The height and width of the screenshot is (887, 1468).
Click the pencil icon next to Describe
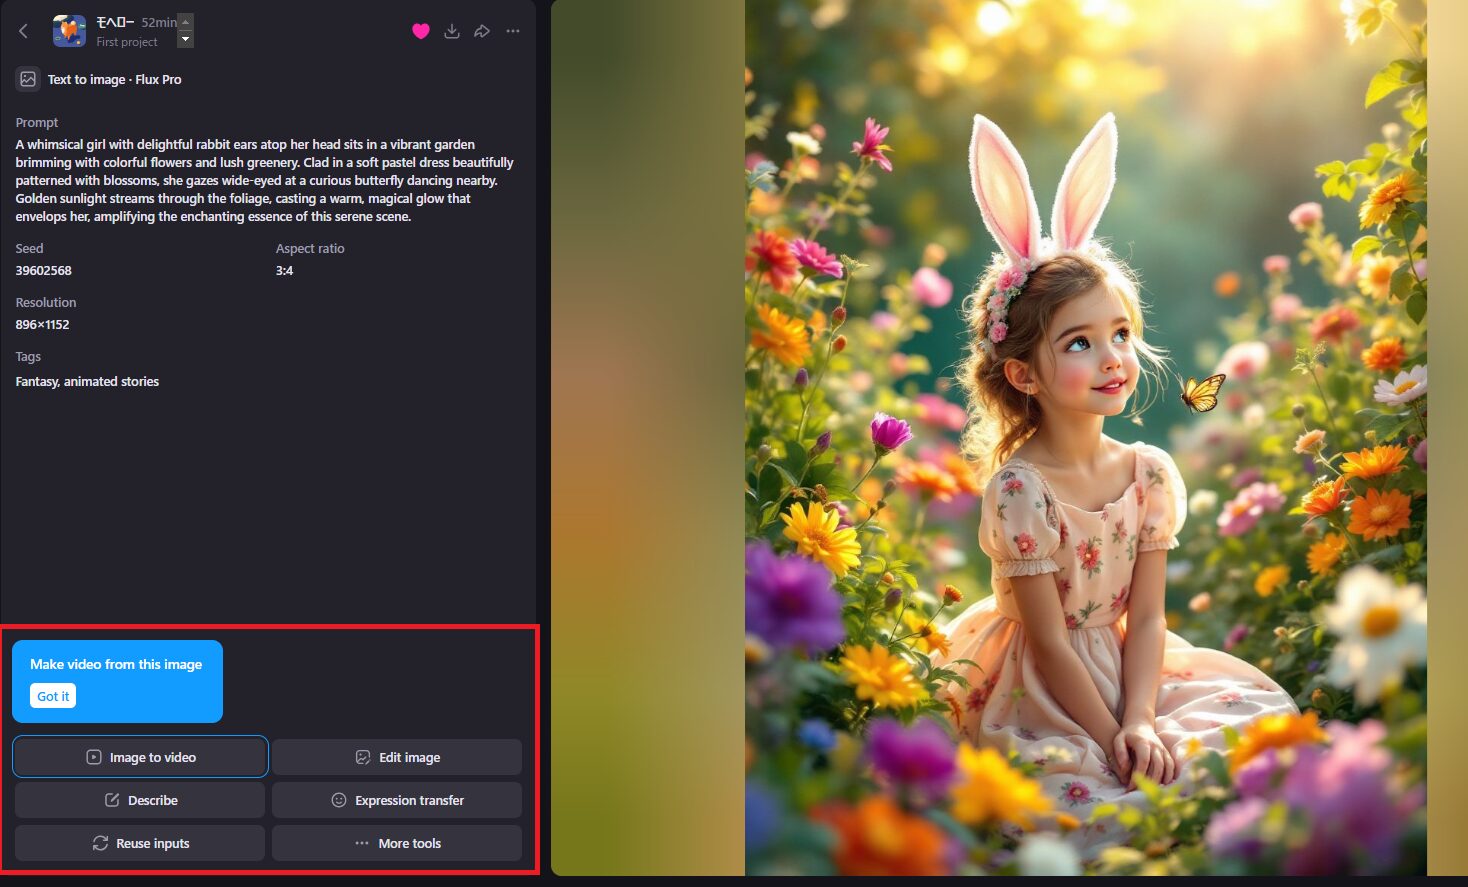[113, 800]
